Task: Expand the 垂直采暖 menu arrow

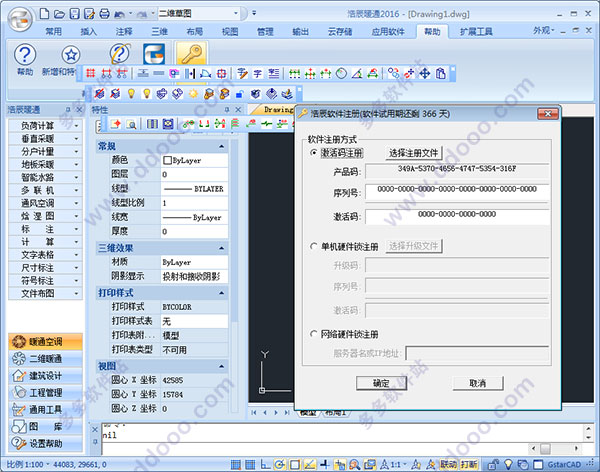Action: [77, 139]
